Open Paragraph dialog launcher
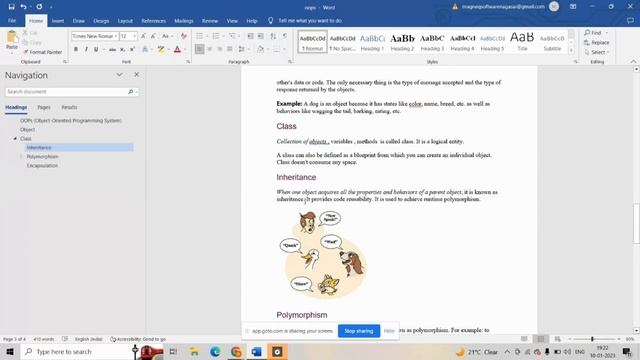 click(x=290, y=62)
